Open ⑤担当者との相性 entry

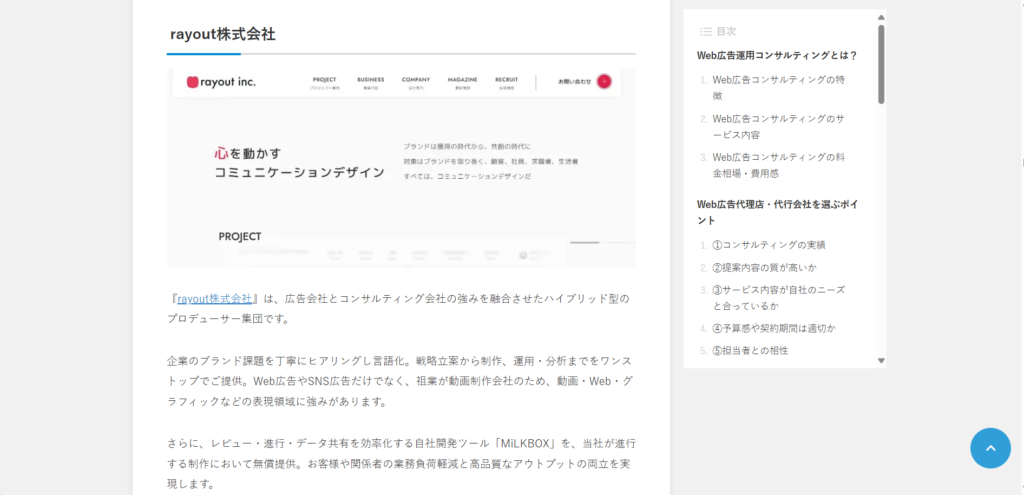[750, 351]
